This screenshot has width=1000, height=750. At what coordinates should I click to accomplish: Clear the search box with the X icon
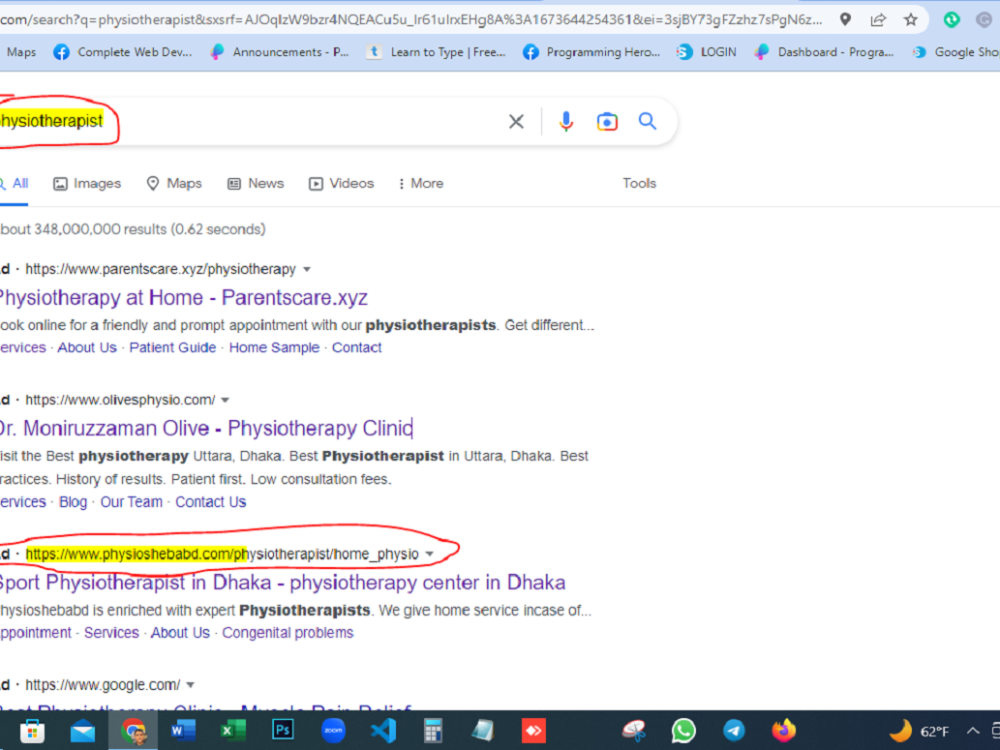516,121
